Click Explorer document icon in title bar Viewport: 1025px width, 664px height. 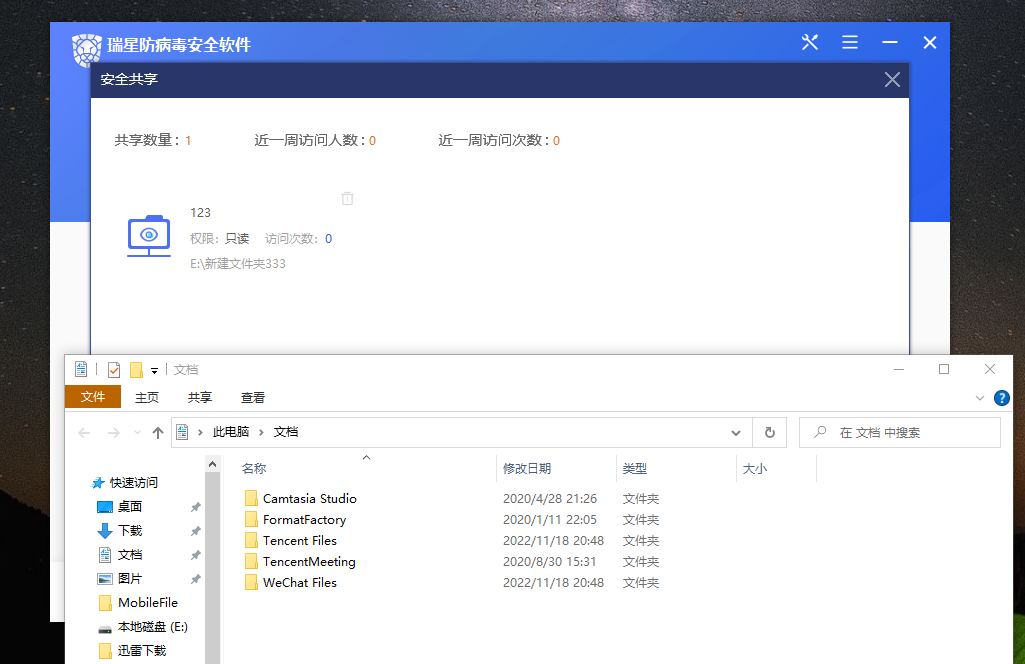pos(81,369)
